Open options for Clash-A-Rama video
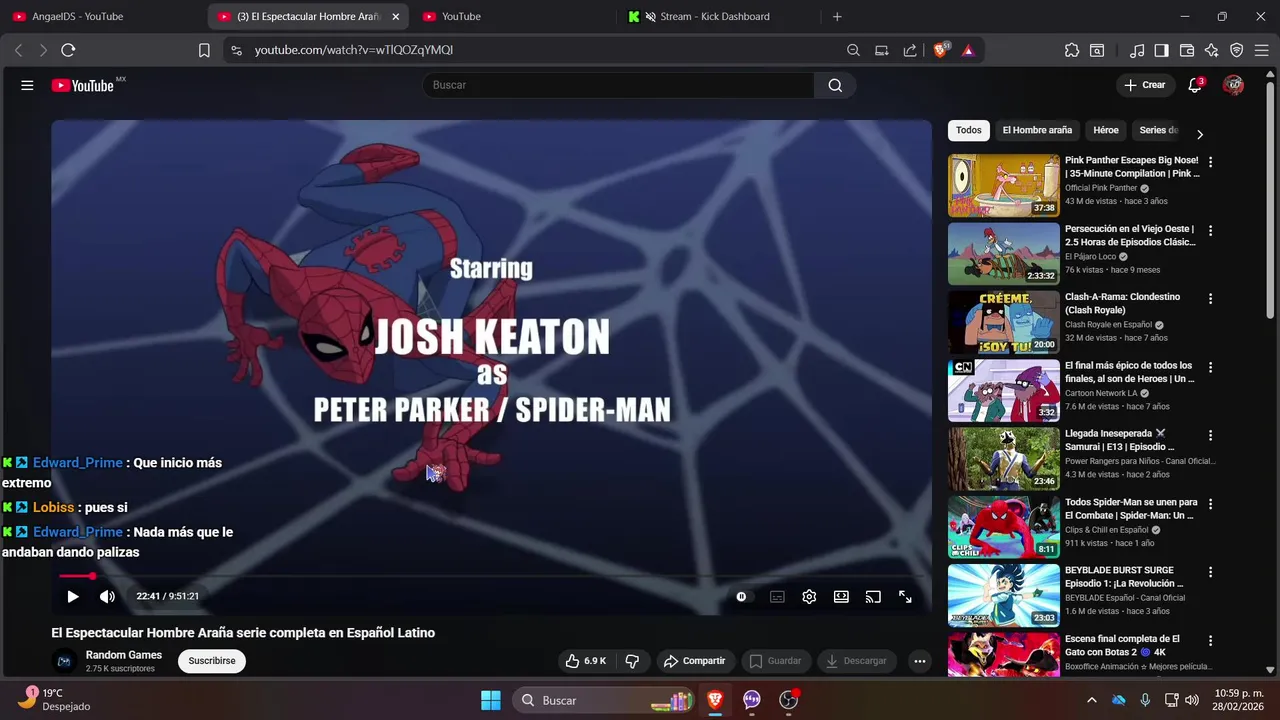This screenshot has width=1280, height=720. [x=1210, y=298]
